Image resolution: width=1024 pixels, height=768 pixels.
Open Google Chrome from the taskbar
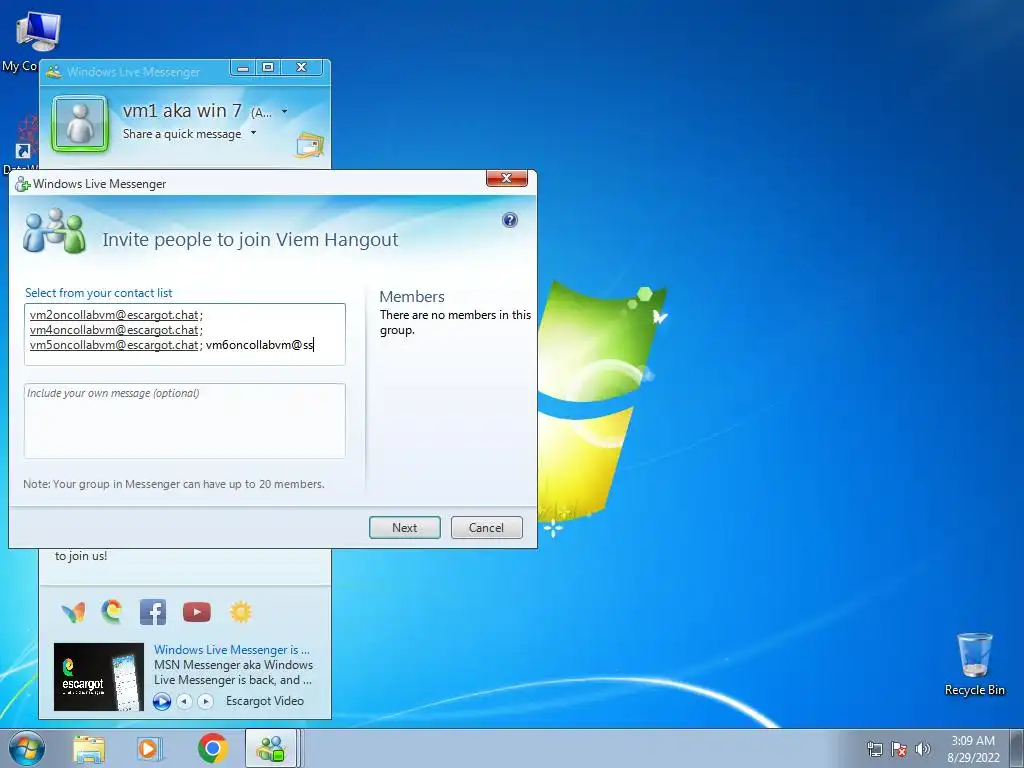click(213, 748)
